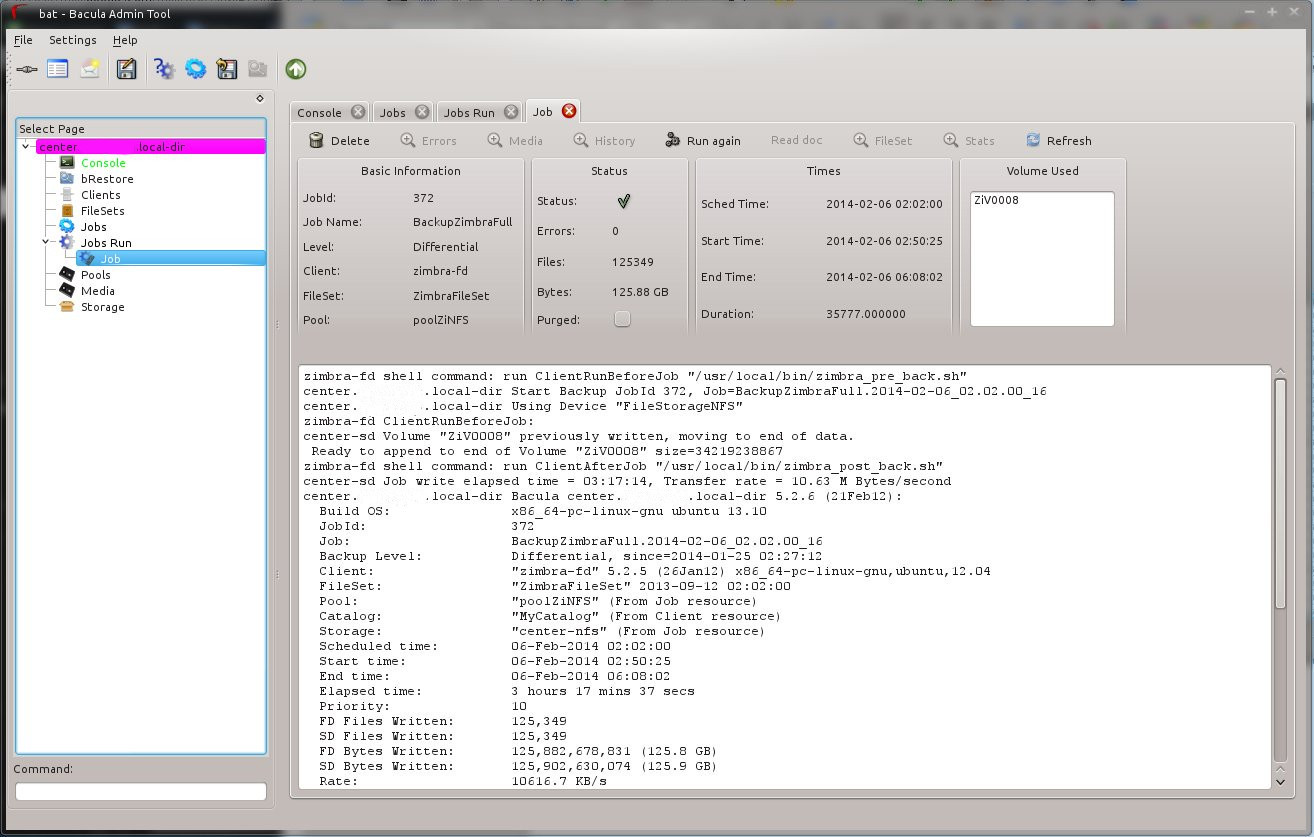The image size is (1314, 837).
Task: Select volume ZiV0008 in Volume Used list
Action: (x=997, y=200)
